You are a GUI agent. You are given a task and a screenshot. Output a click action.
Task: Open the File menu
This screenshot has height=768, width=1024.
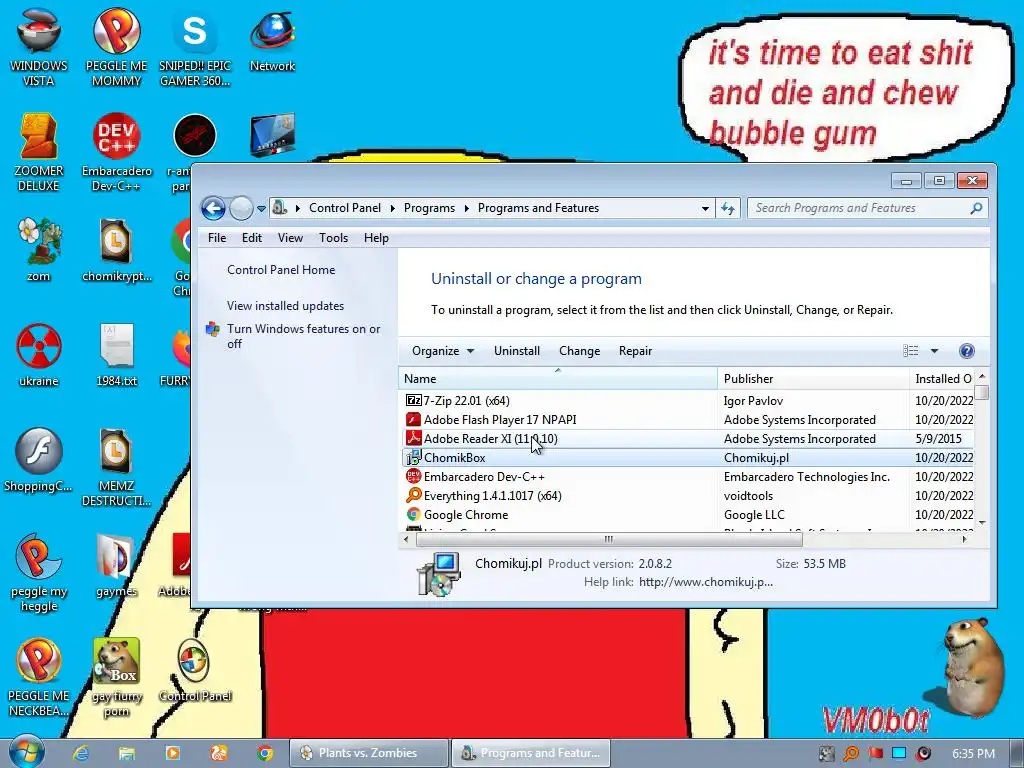(x=217, y=238)
